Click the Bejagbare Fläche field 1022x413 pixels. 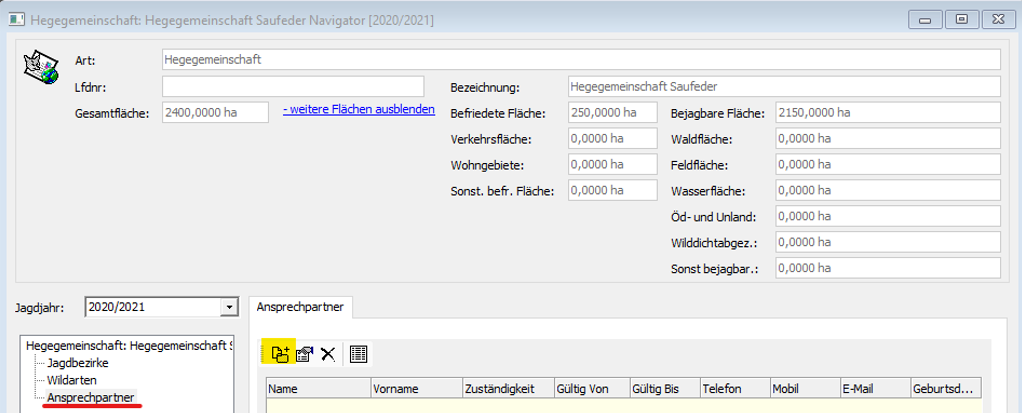click(x=886, y=113)
